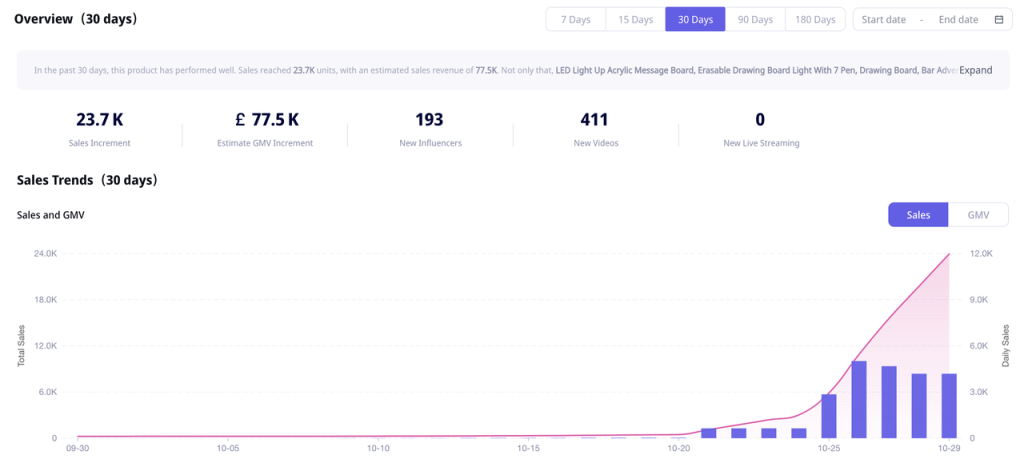Screen dimensions: 1024x471
Task: Toggle chart to GMV view
Action: 978,215
